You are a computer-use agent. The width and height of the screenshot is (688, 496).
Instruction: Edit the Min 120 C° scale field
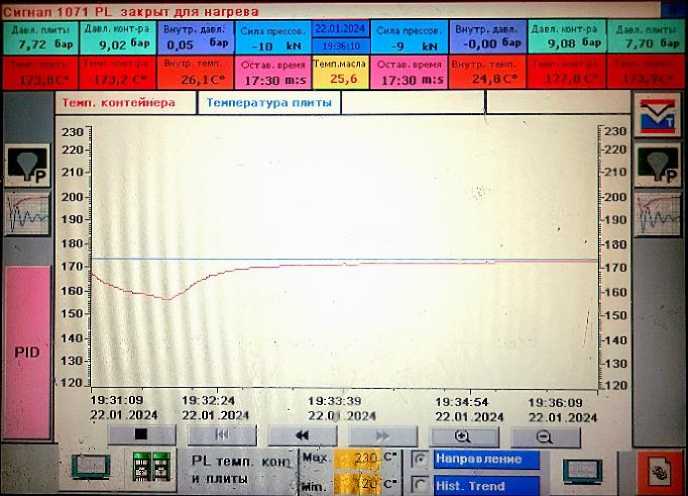coord(358,484)
